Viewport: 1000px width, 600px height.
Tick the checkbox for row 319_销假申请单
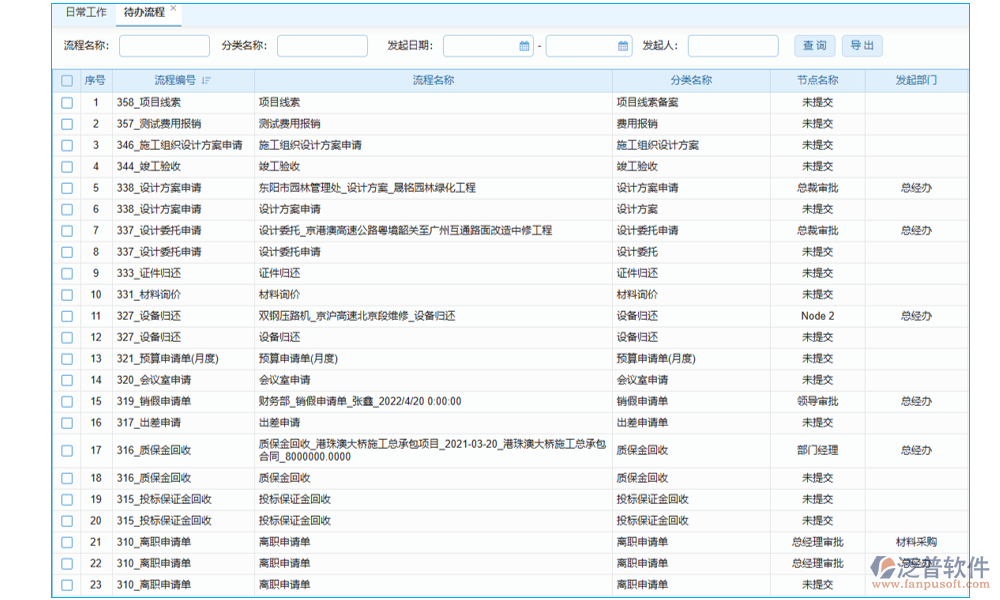click(67, 401)
